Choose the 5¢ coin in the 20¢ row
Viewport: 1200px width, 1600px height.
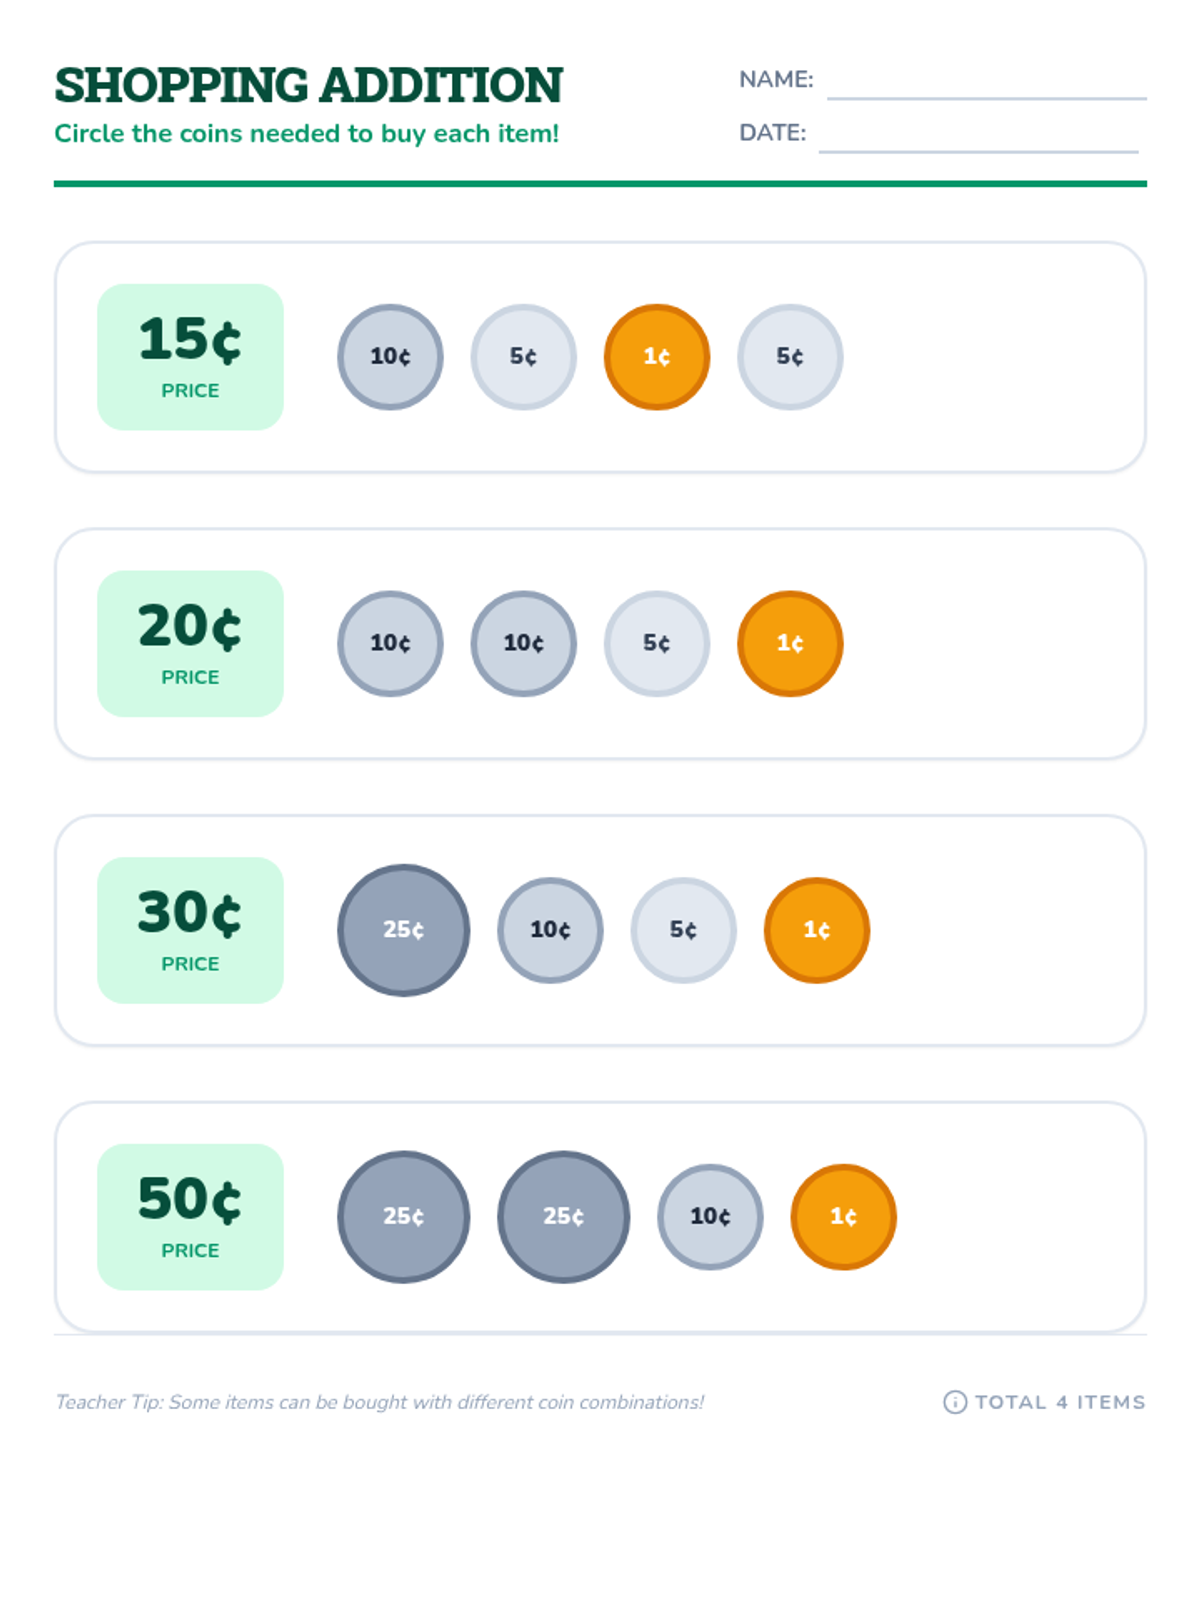[x=657, y=643]
